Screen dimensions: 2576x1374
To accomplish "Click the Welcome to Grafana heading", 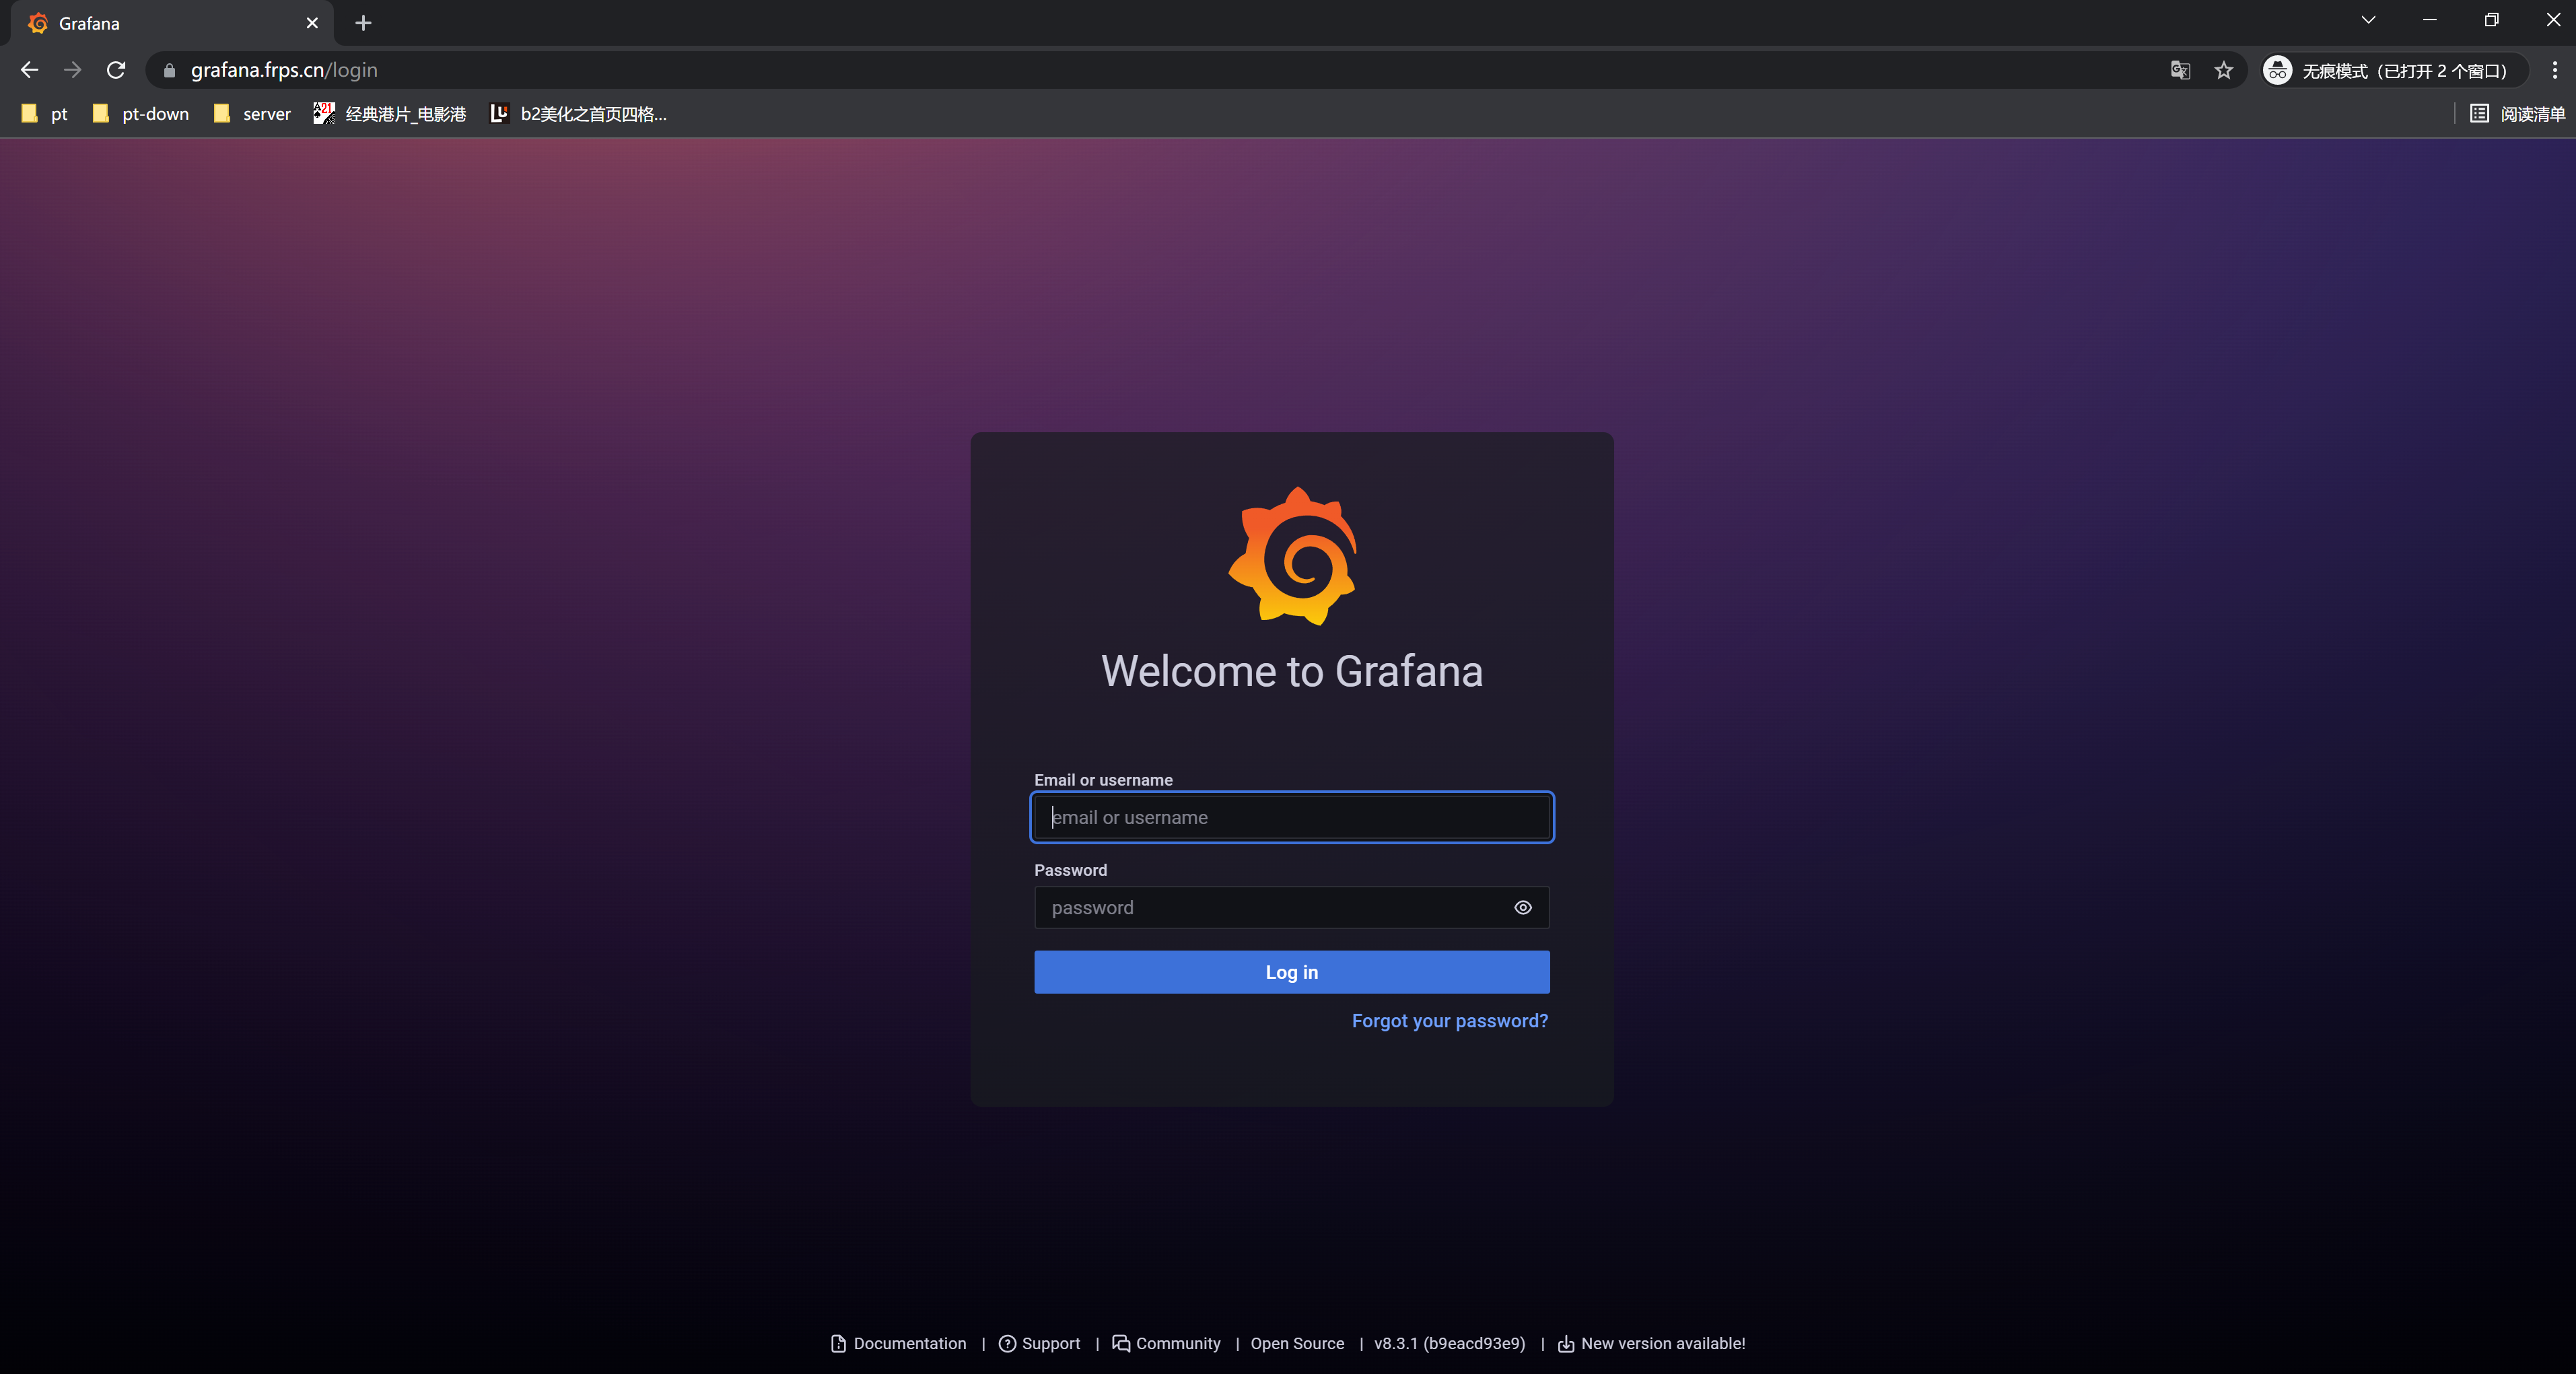I will coord(1292,670).
